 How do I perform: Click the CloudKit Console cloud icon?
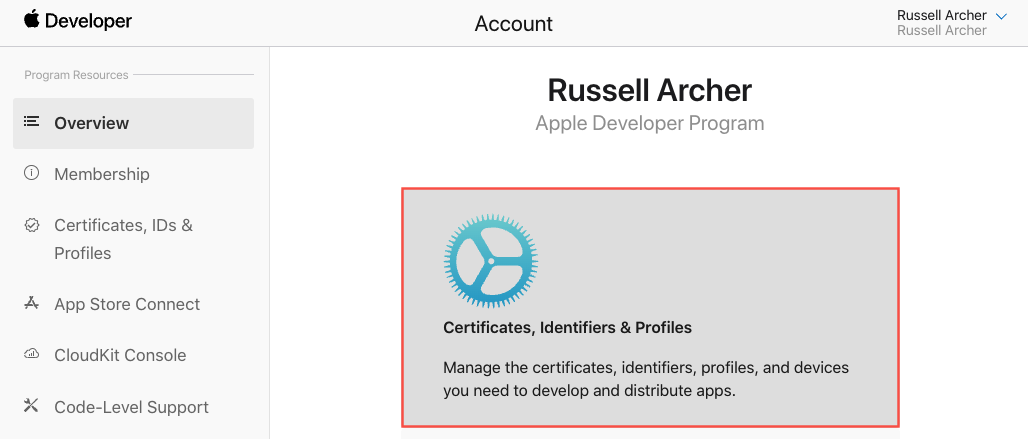(31, 354)
